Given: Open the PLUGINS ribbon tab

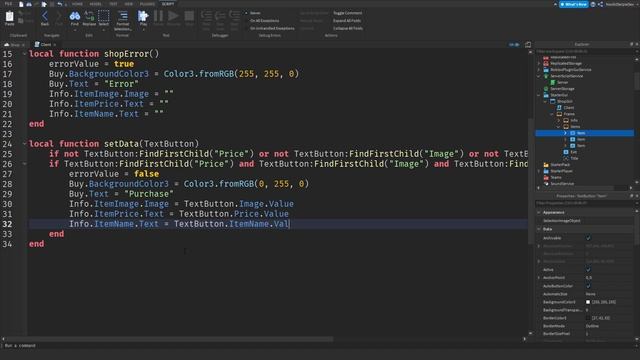Looking at the screenshot, I should [147, 4].
